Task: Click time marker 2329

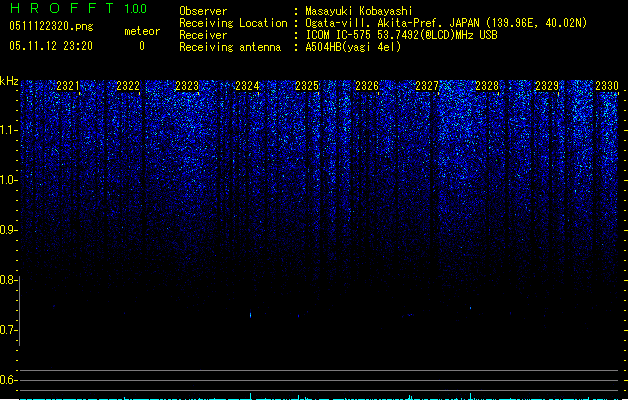Action: pos(547,86)
